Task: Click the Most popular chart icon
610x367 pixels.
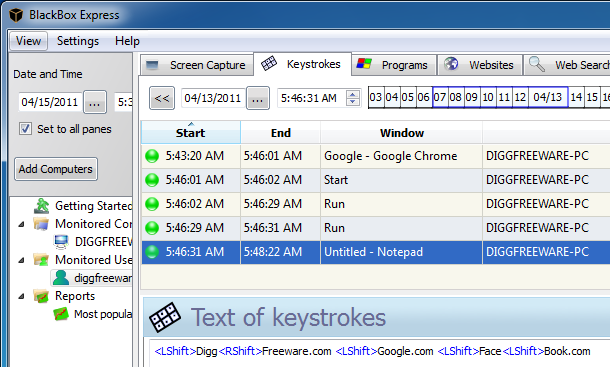Action: coord(61,314)
